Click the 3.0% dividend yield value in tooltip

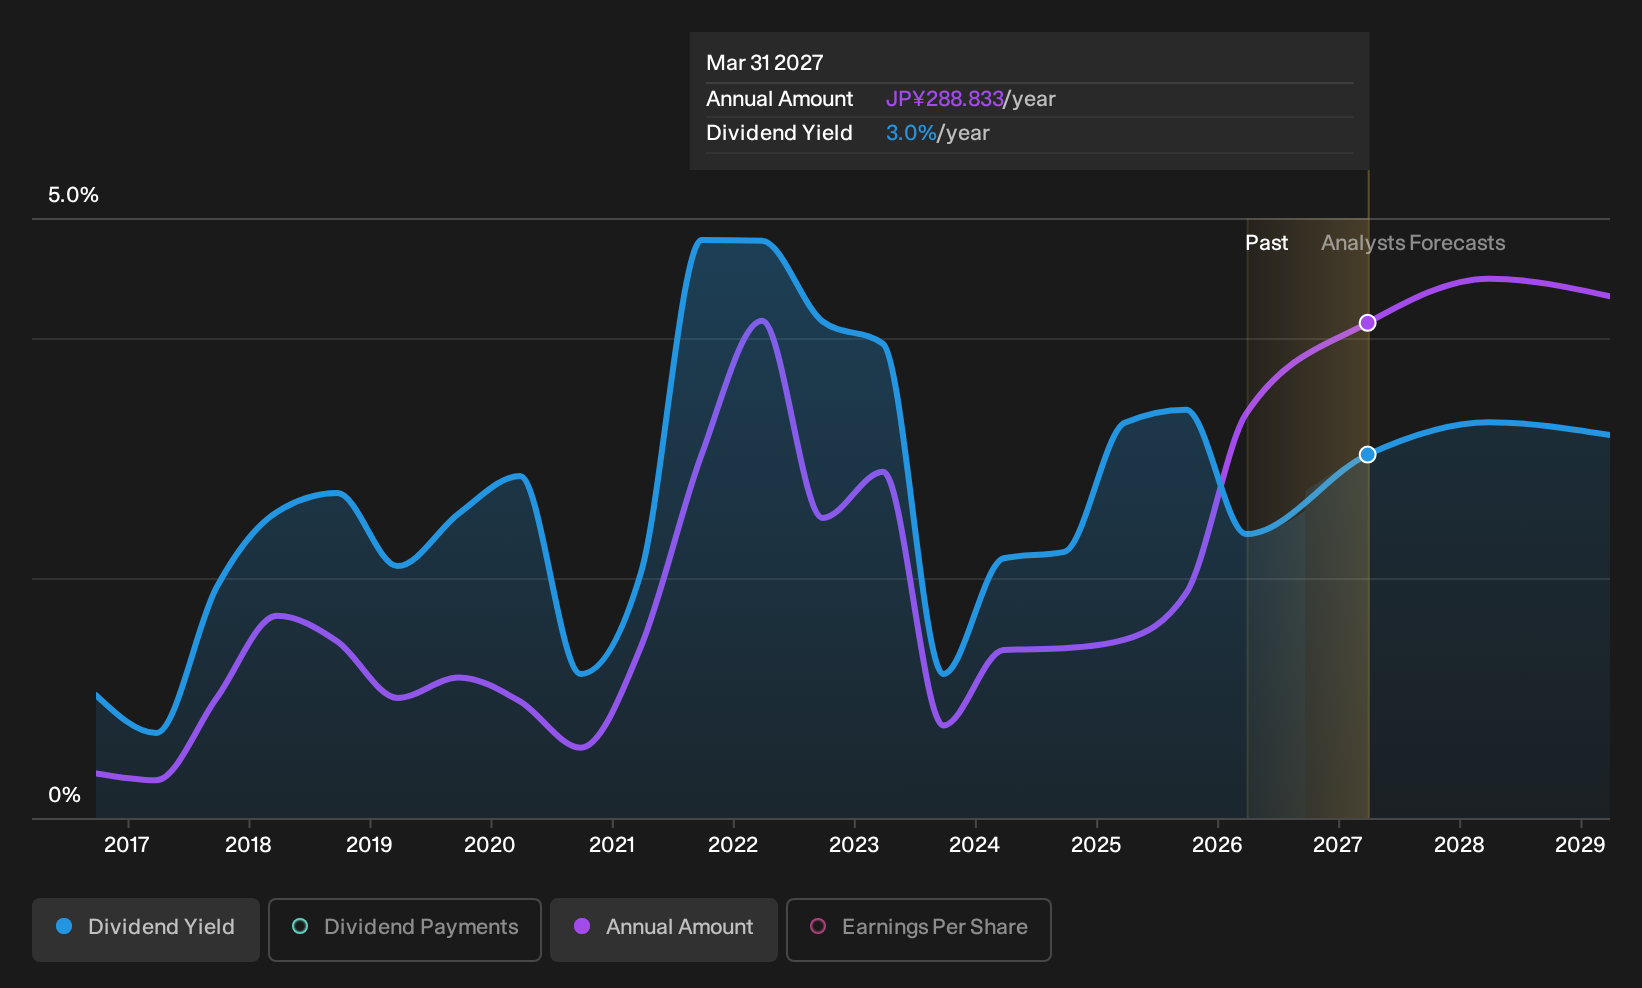point(911,133)
